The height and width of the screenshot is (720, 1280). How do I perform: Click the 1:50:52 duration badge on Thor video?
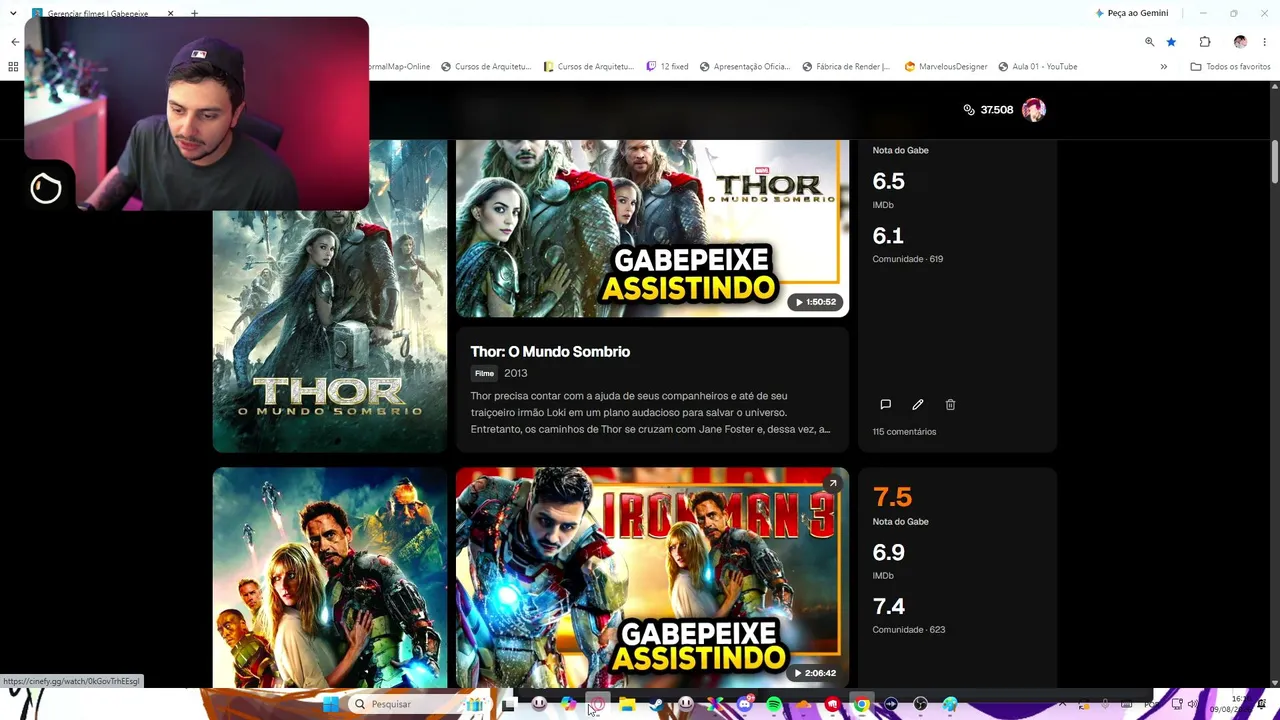pyautogui.click(x=815, y=302)
